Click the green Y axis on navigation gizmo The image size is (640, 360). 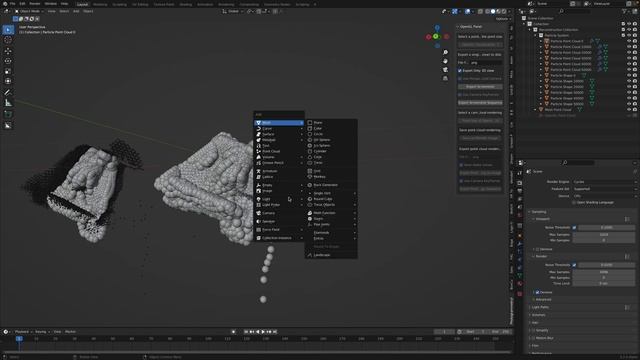tap(436, 36)
